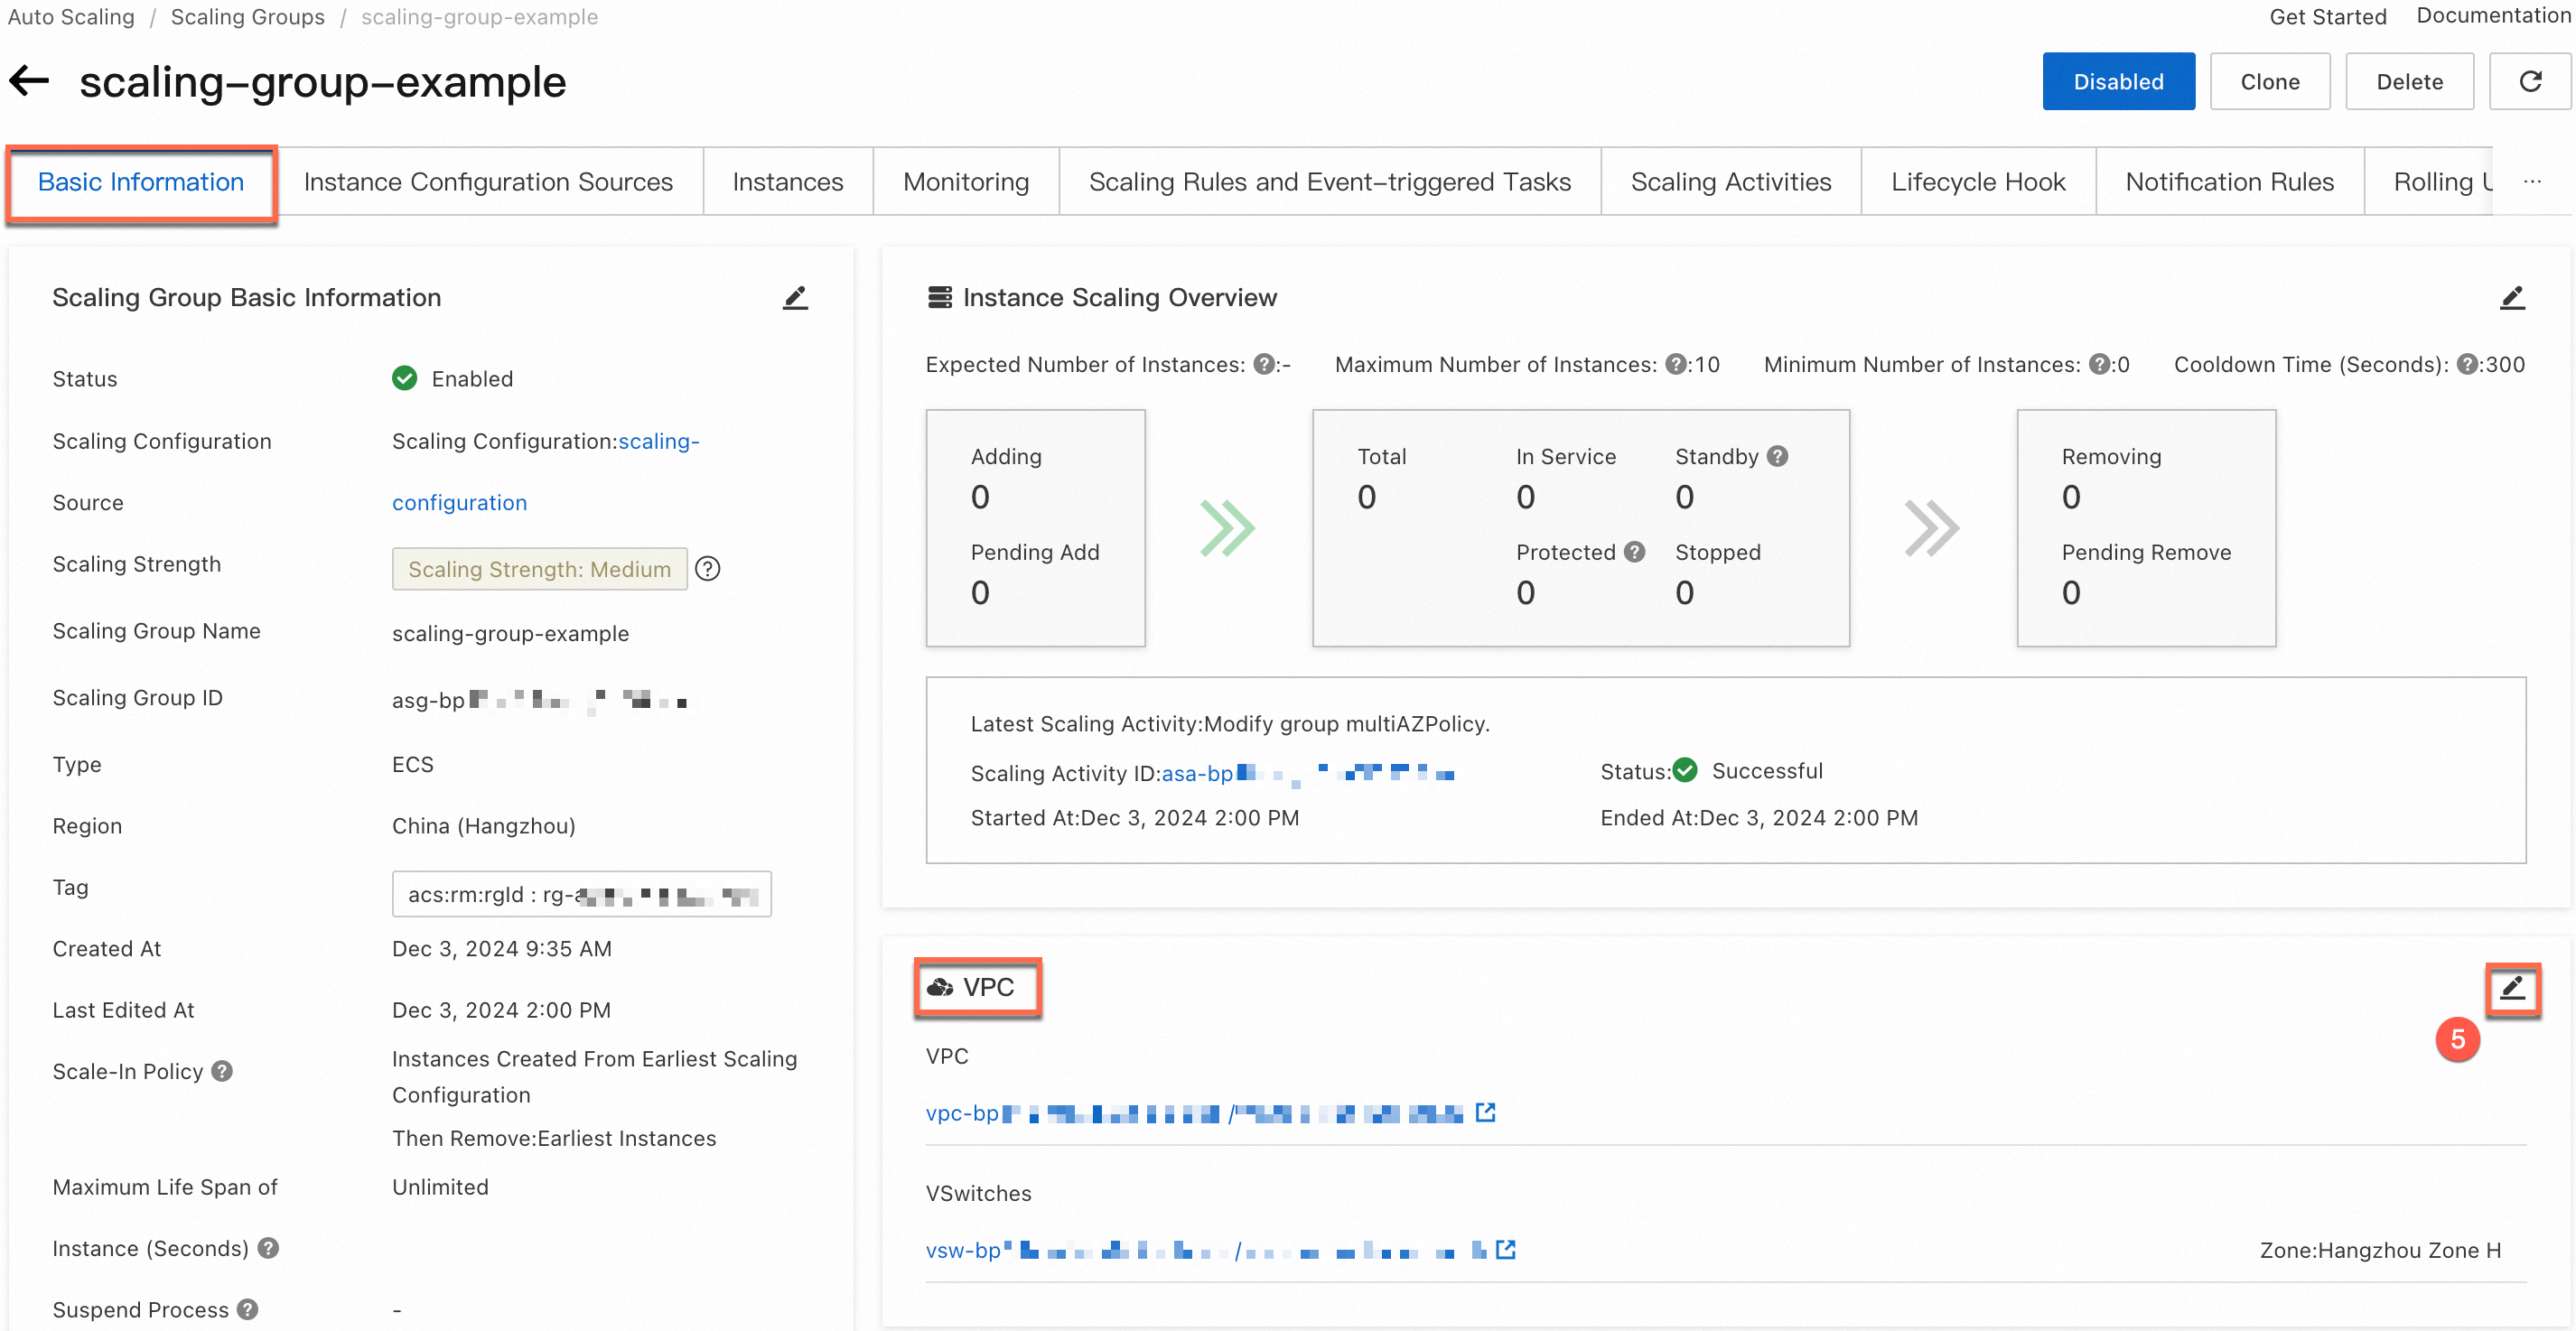
Task: Open the Monitoring tab
Action: click(966, 182)
